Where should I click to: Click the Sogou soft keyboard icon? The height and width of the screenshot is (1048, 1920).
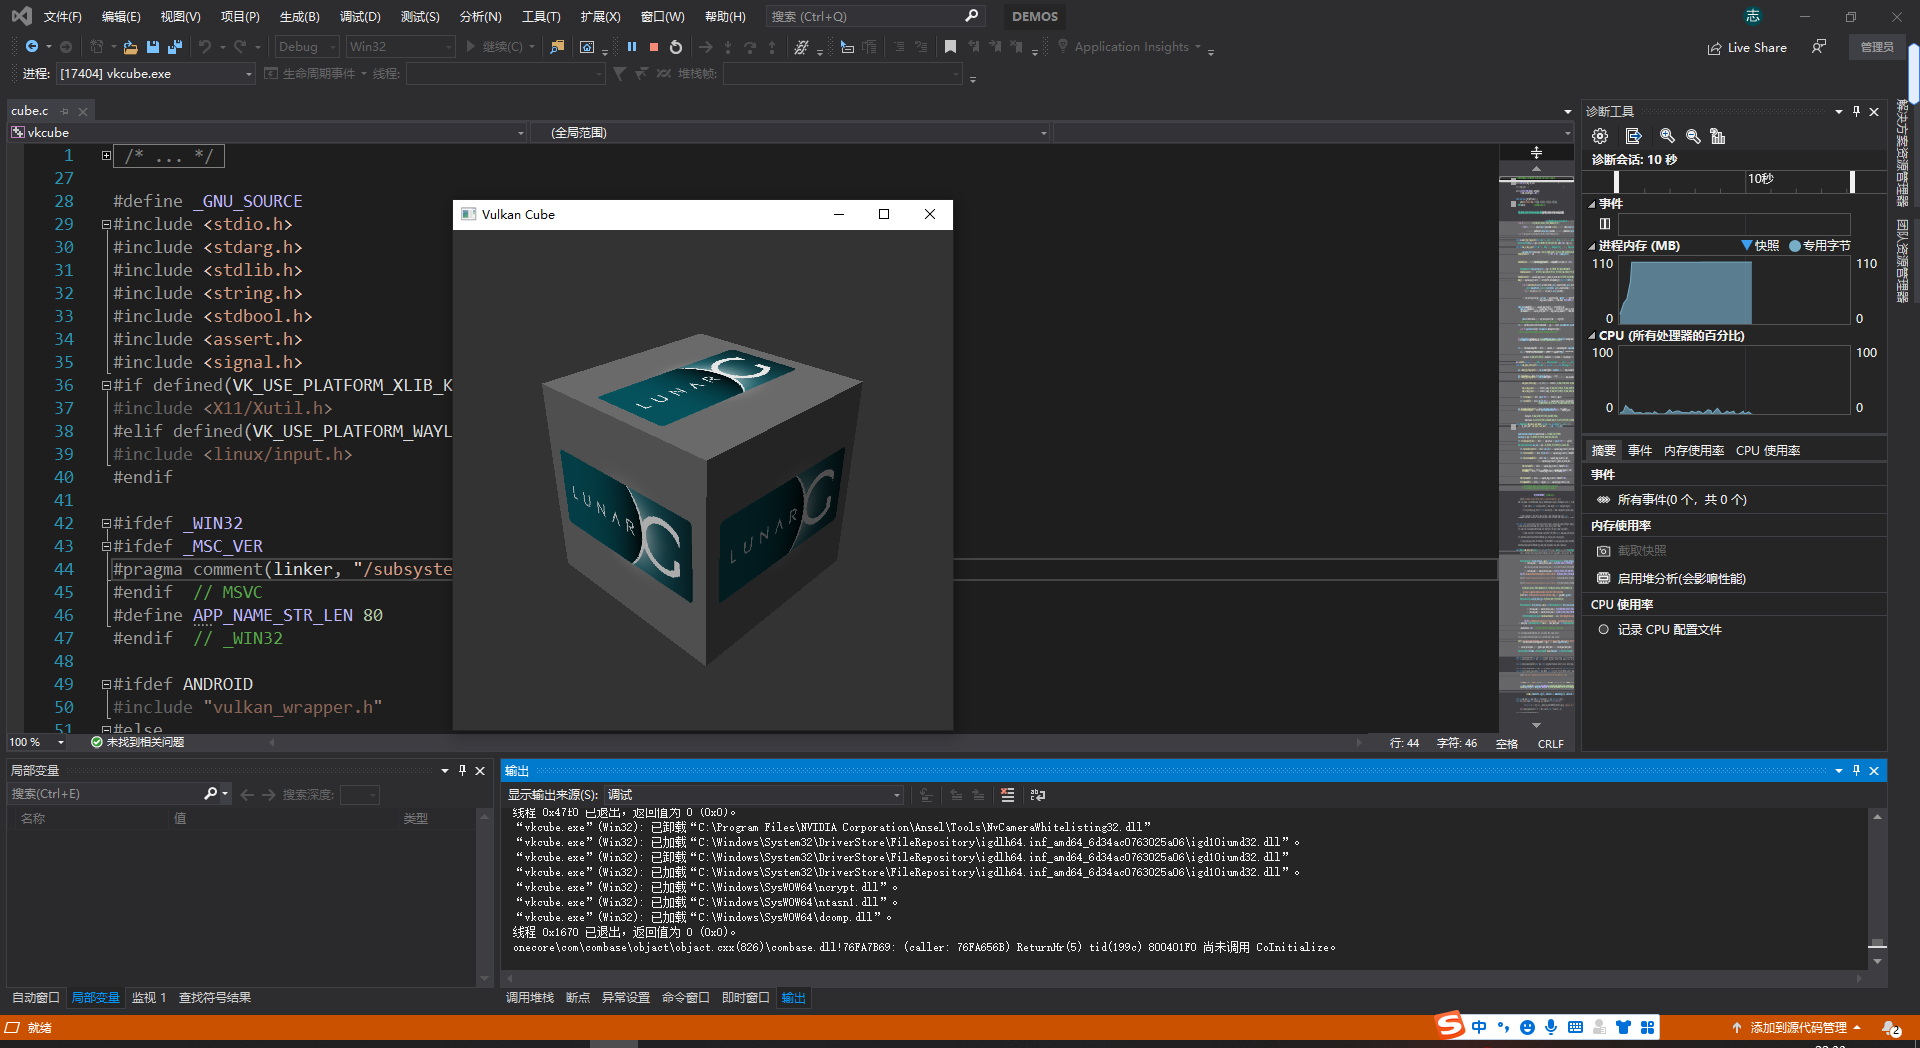pyautogui.click(x=1575, y=1027)
